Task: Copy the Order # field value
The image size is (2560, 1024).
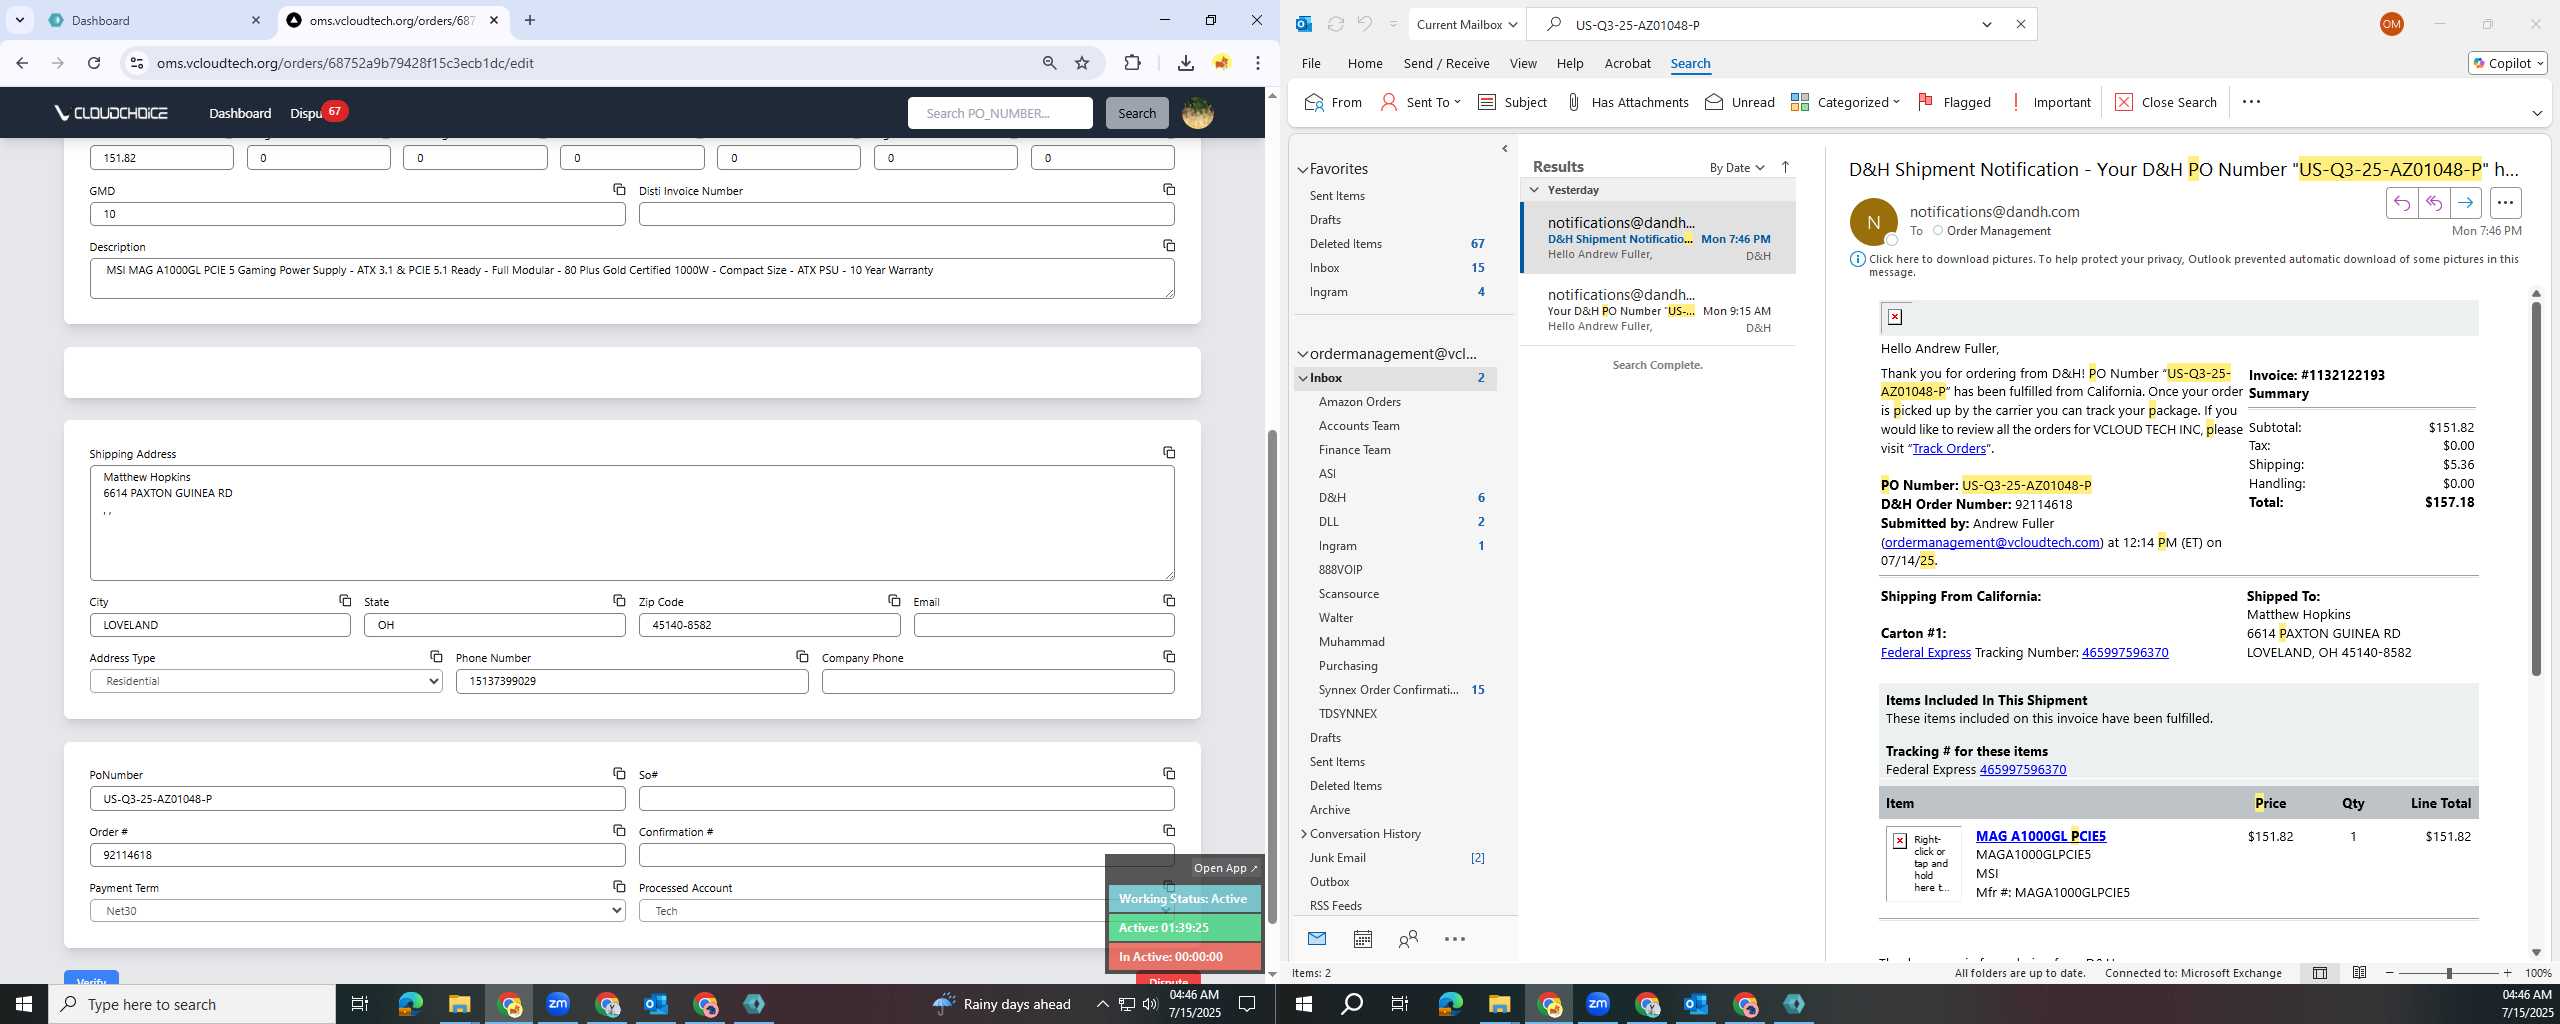Action: [619, 830]
